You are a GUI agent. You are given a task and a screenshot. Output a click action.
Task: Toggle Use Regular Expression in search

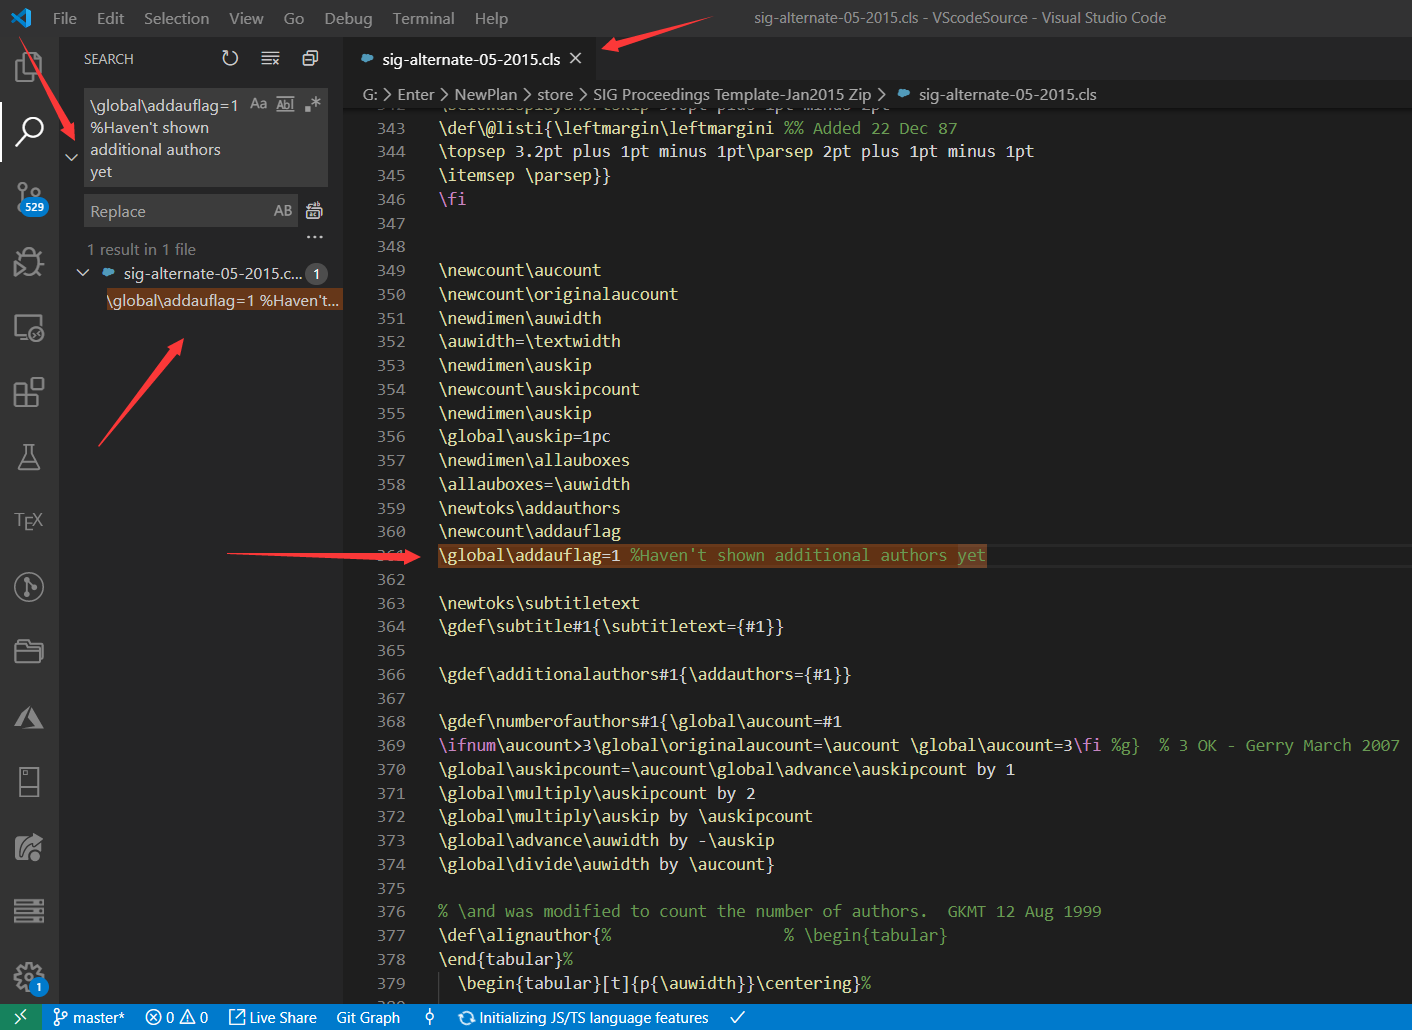click(x=312, y=104)
